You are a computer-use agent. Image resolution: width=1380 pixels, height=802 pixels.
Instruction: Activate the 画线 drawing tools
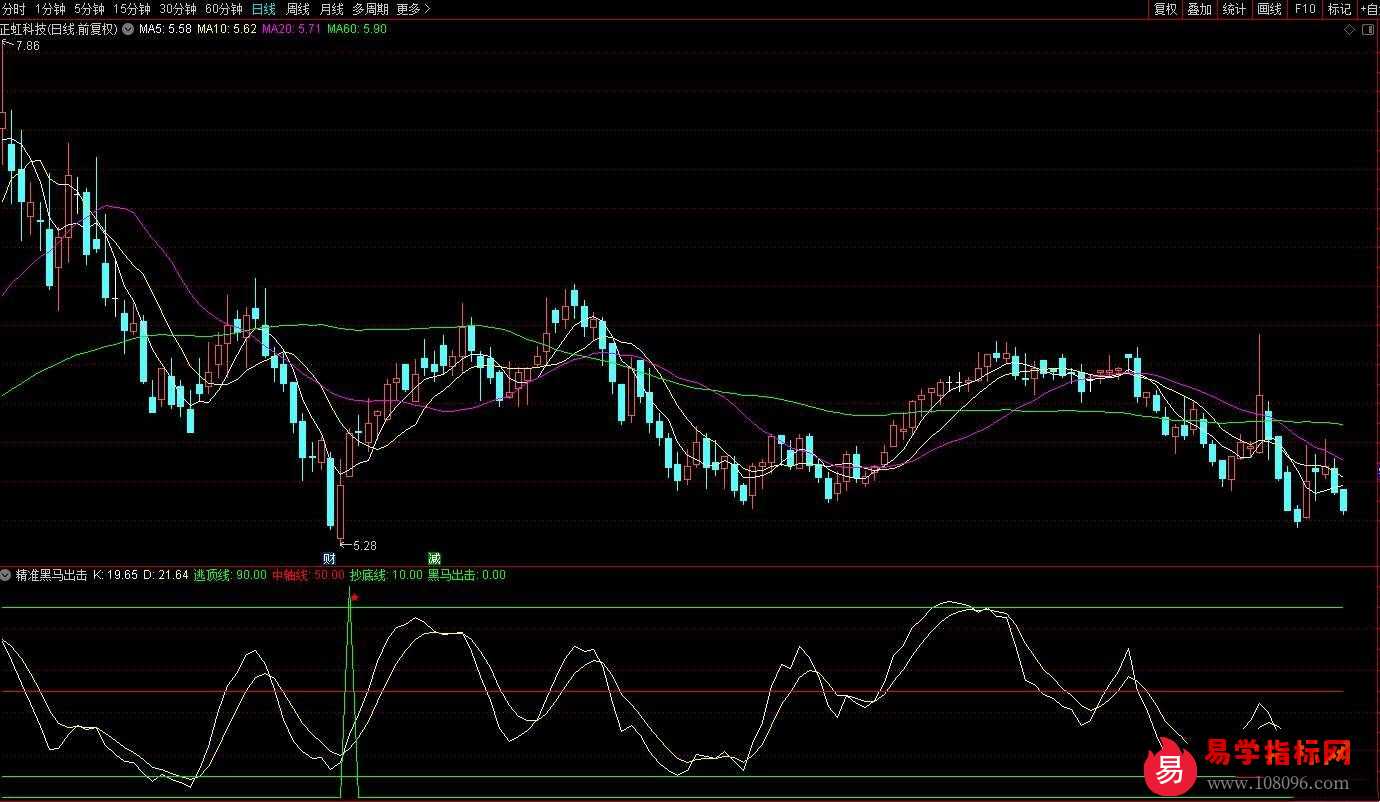tap(1270, 9)
